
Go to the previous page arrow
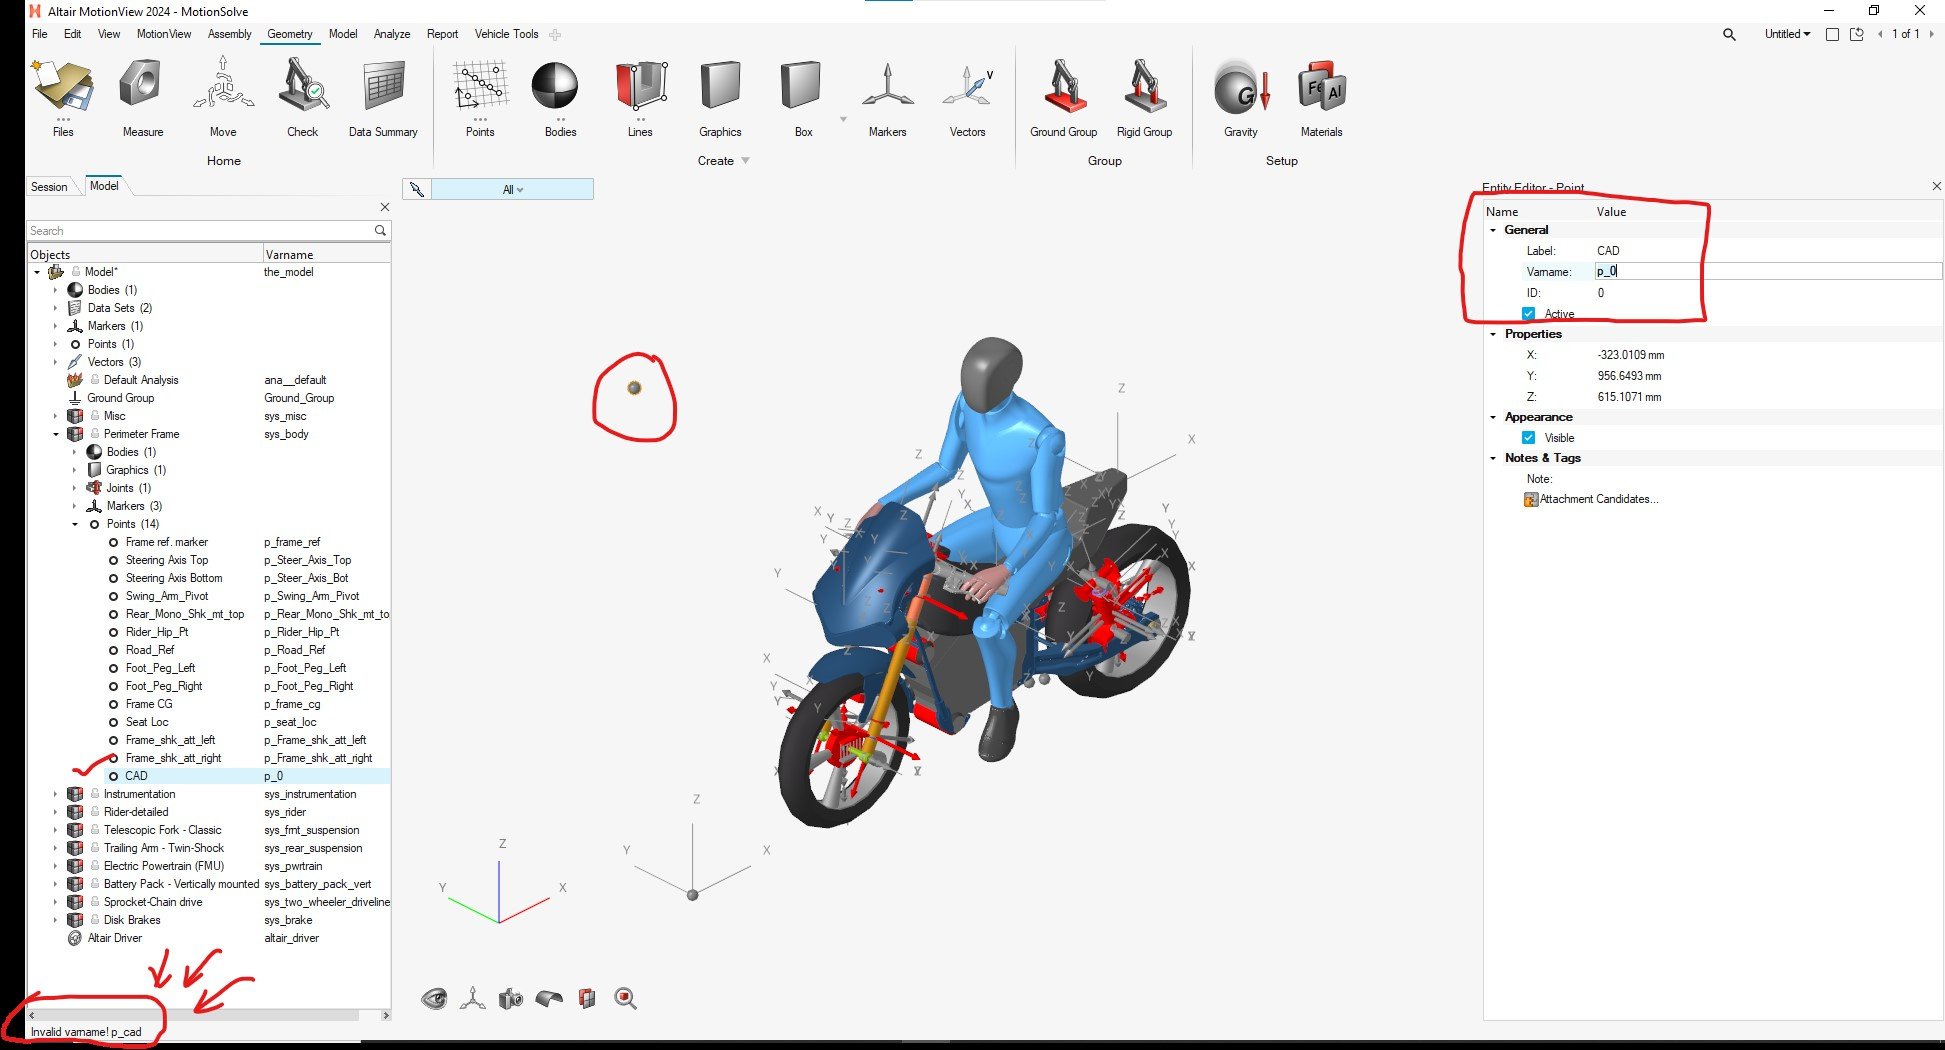(1880, 34)
